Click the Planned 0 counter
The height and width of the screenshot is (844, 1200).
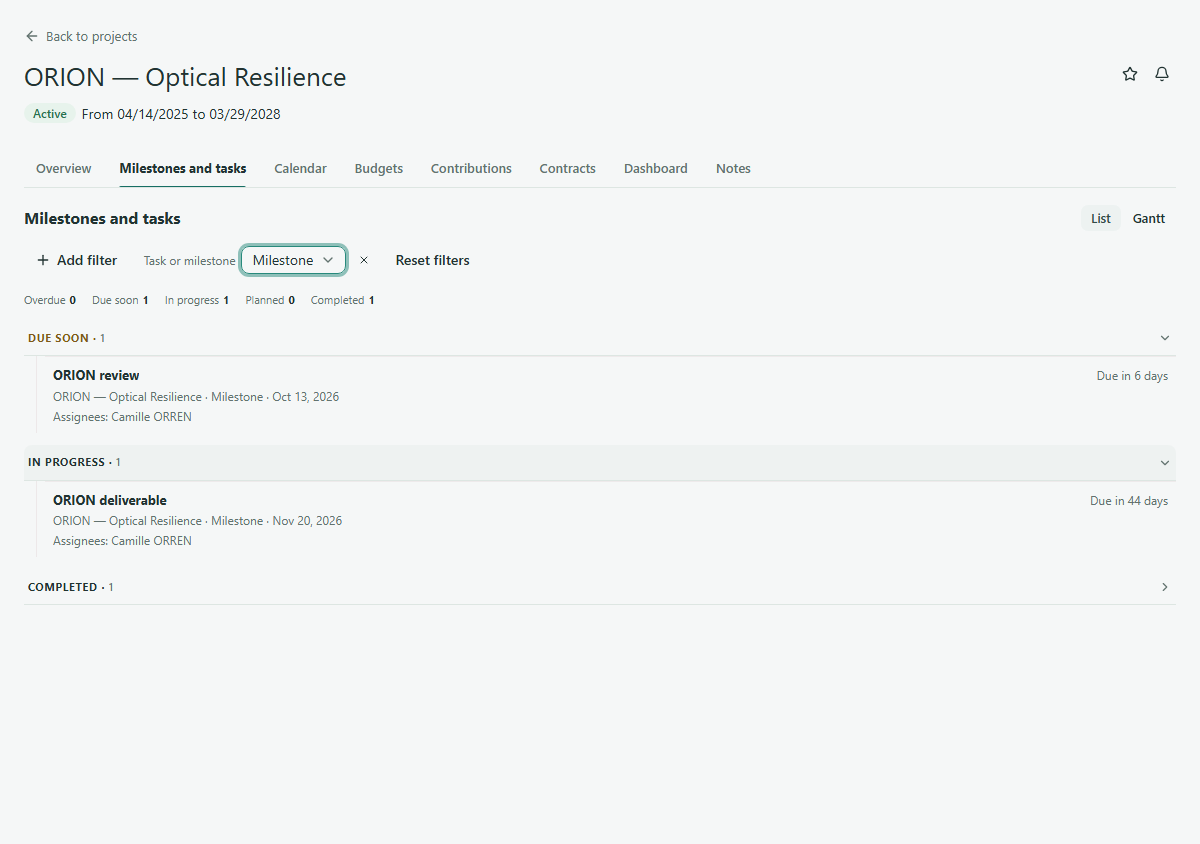270,300
